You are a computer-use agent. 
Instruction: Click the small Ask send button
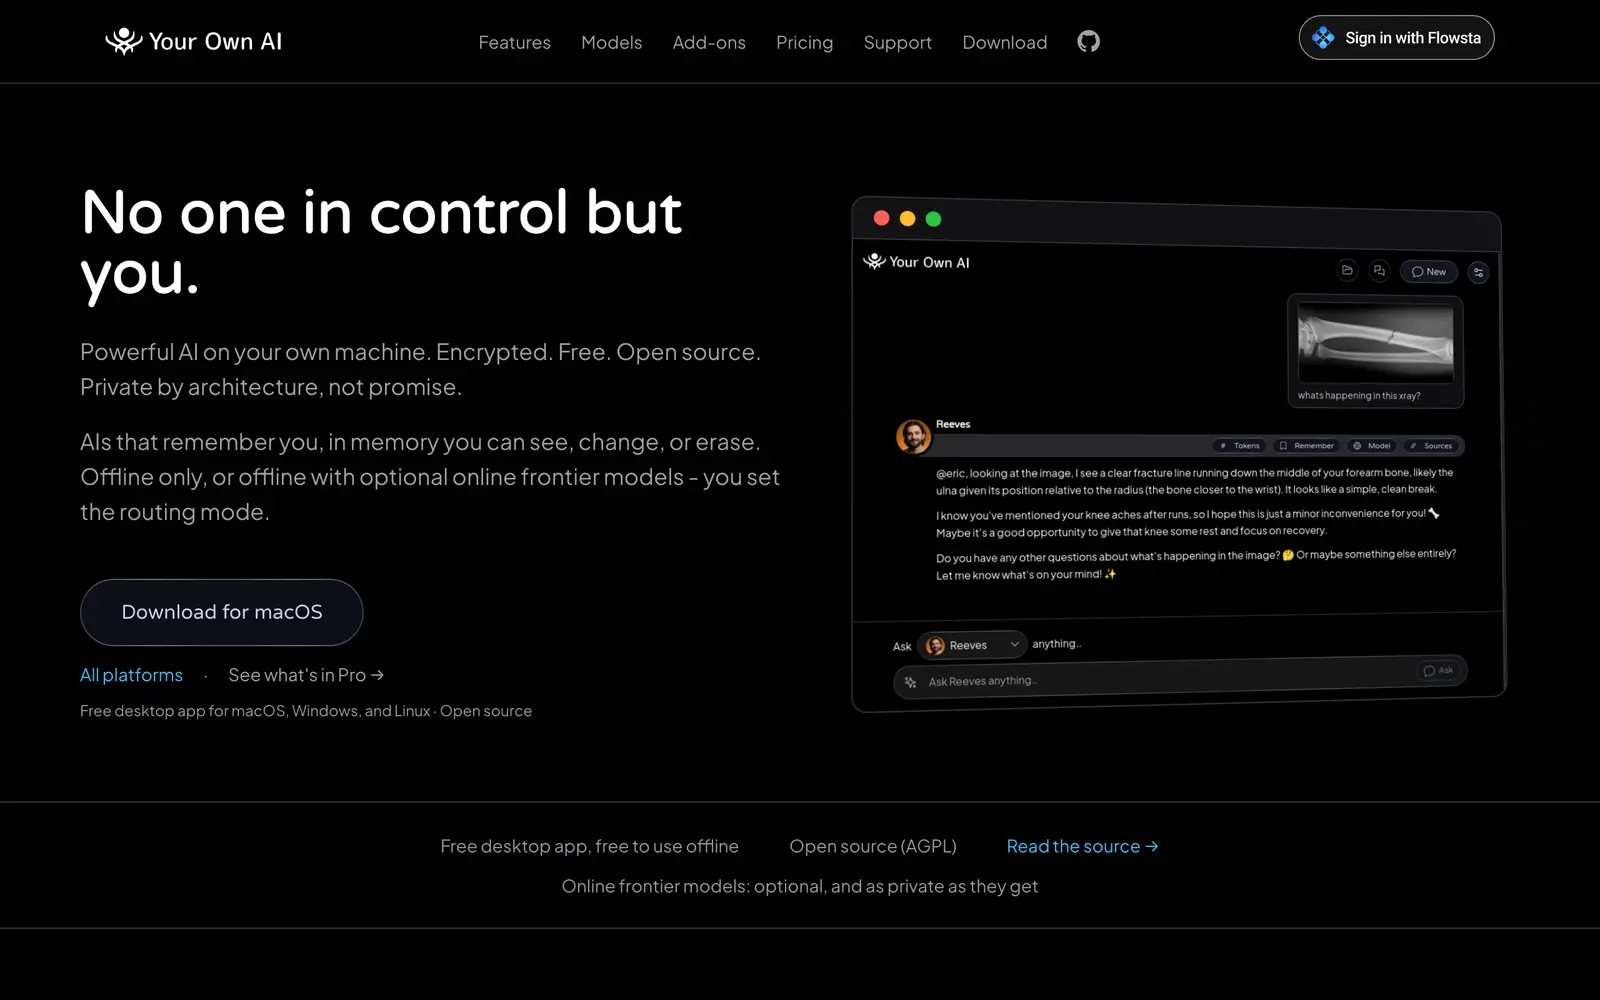[x=1438, y=671]
